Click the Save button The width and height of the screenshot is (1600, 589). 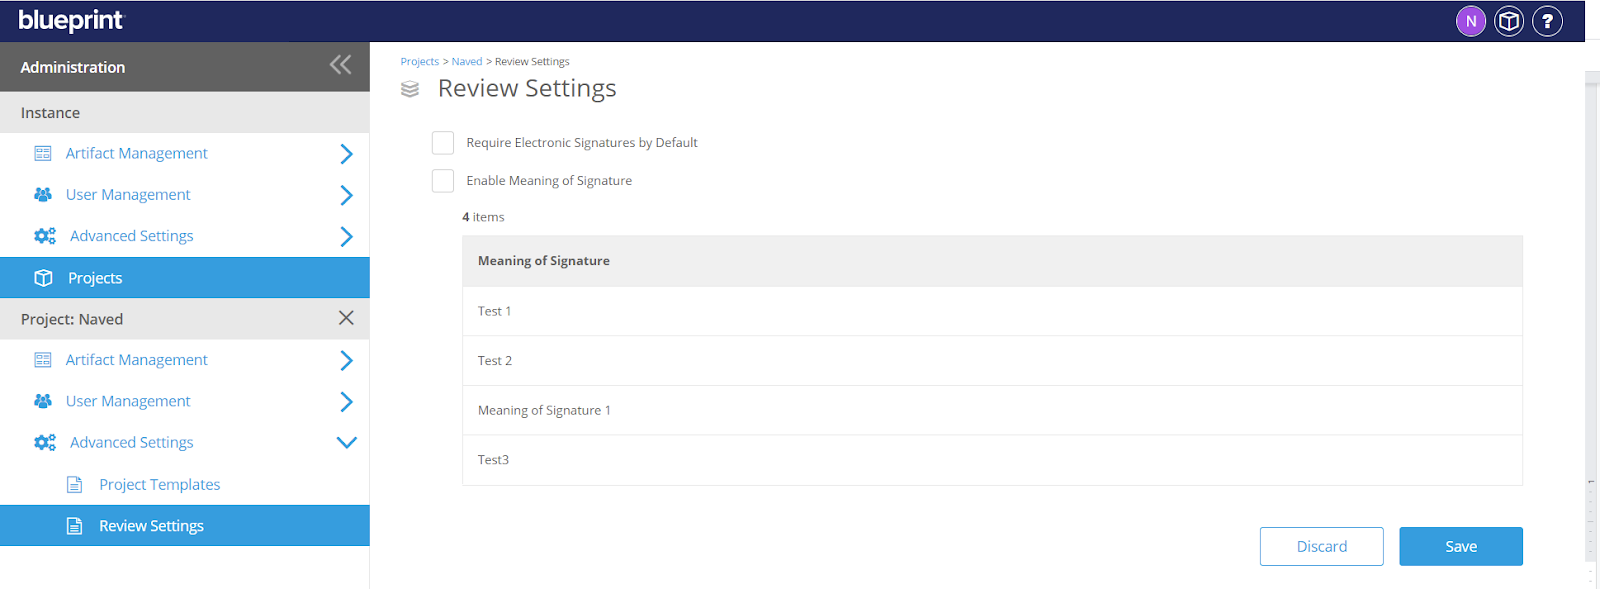click(1460, 546)
